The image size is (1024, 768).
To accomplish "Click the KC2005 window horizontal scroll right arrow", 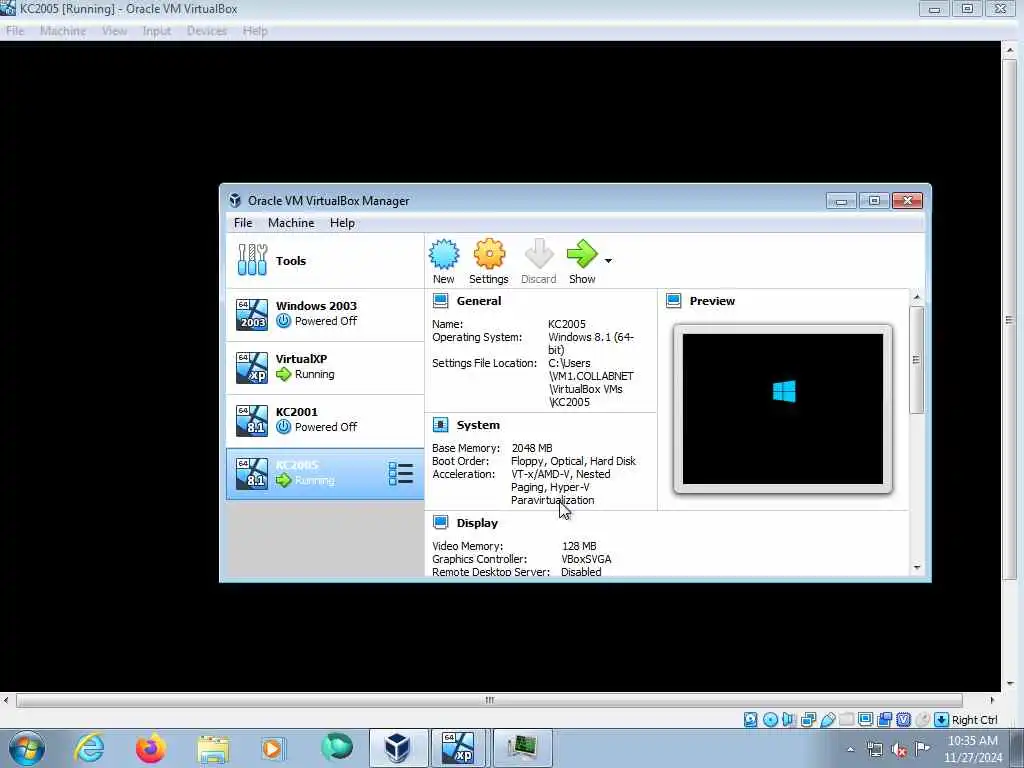I will coord(992,700).
